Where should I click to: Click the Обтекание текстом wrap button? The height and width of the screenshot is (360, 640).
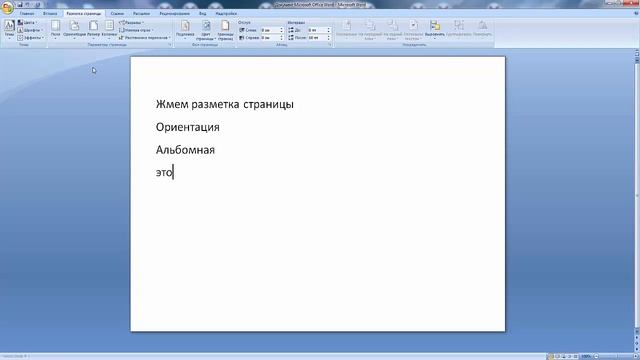pyautogui.click(x=413, y=30)
